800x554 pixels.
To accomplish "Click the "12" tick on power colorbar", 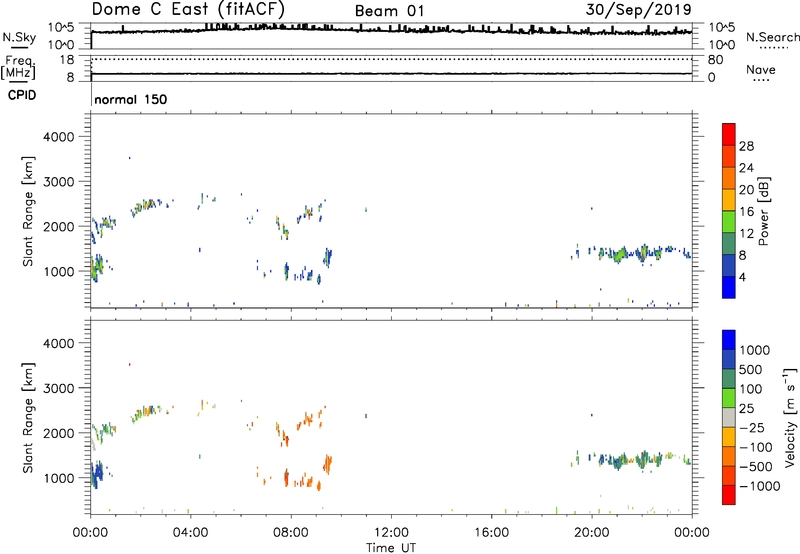I will point(746,234).
